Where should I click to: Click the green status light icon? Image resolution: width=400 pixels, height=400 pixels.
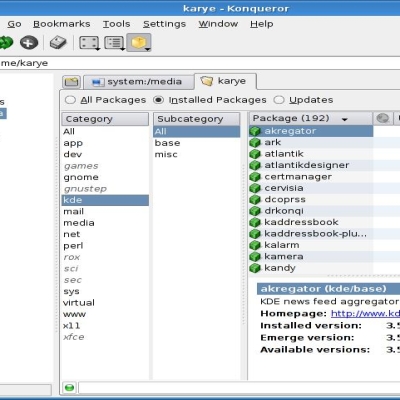coord(69,388)
